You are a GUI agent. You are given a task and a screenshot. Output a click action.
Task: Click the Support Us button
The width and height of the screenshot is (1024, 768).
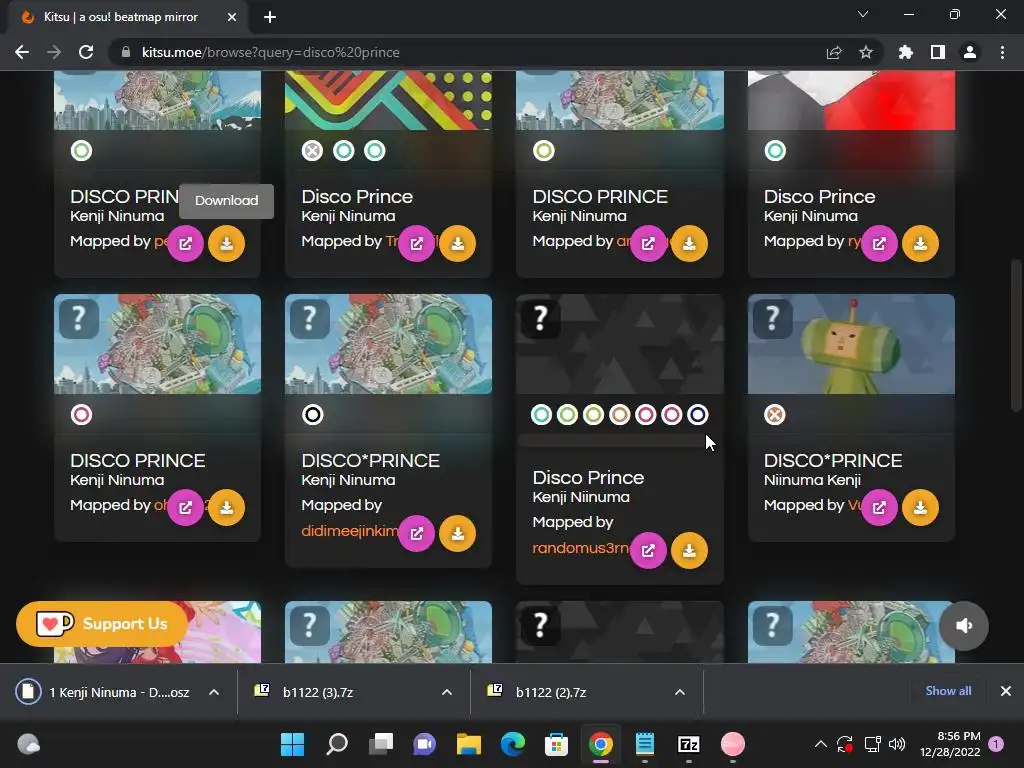pos(102,624)
